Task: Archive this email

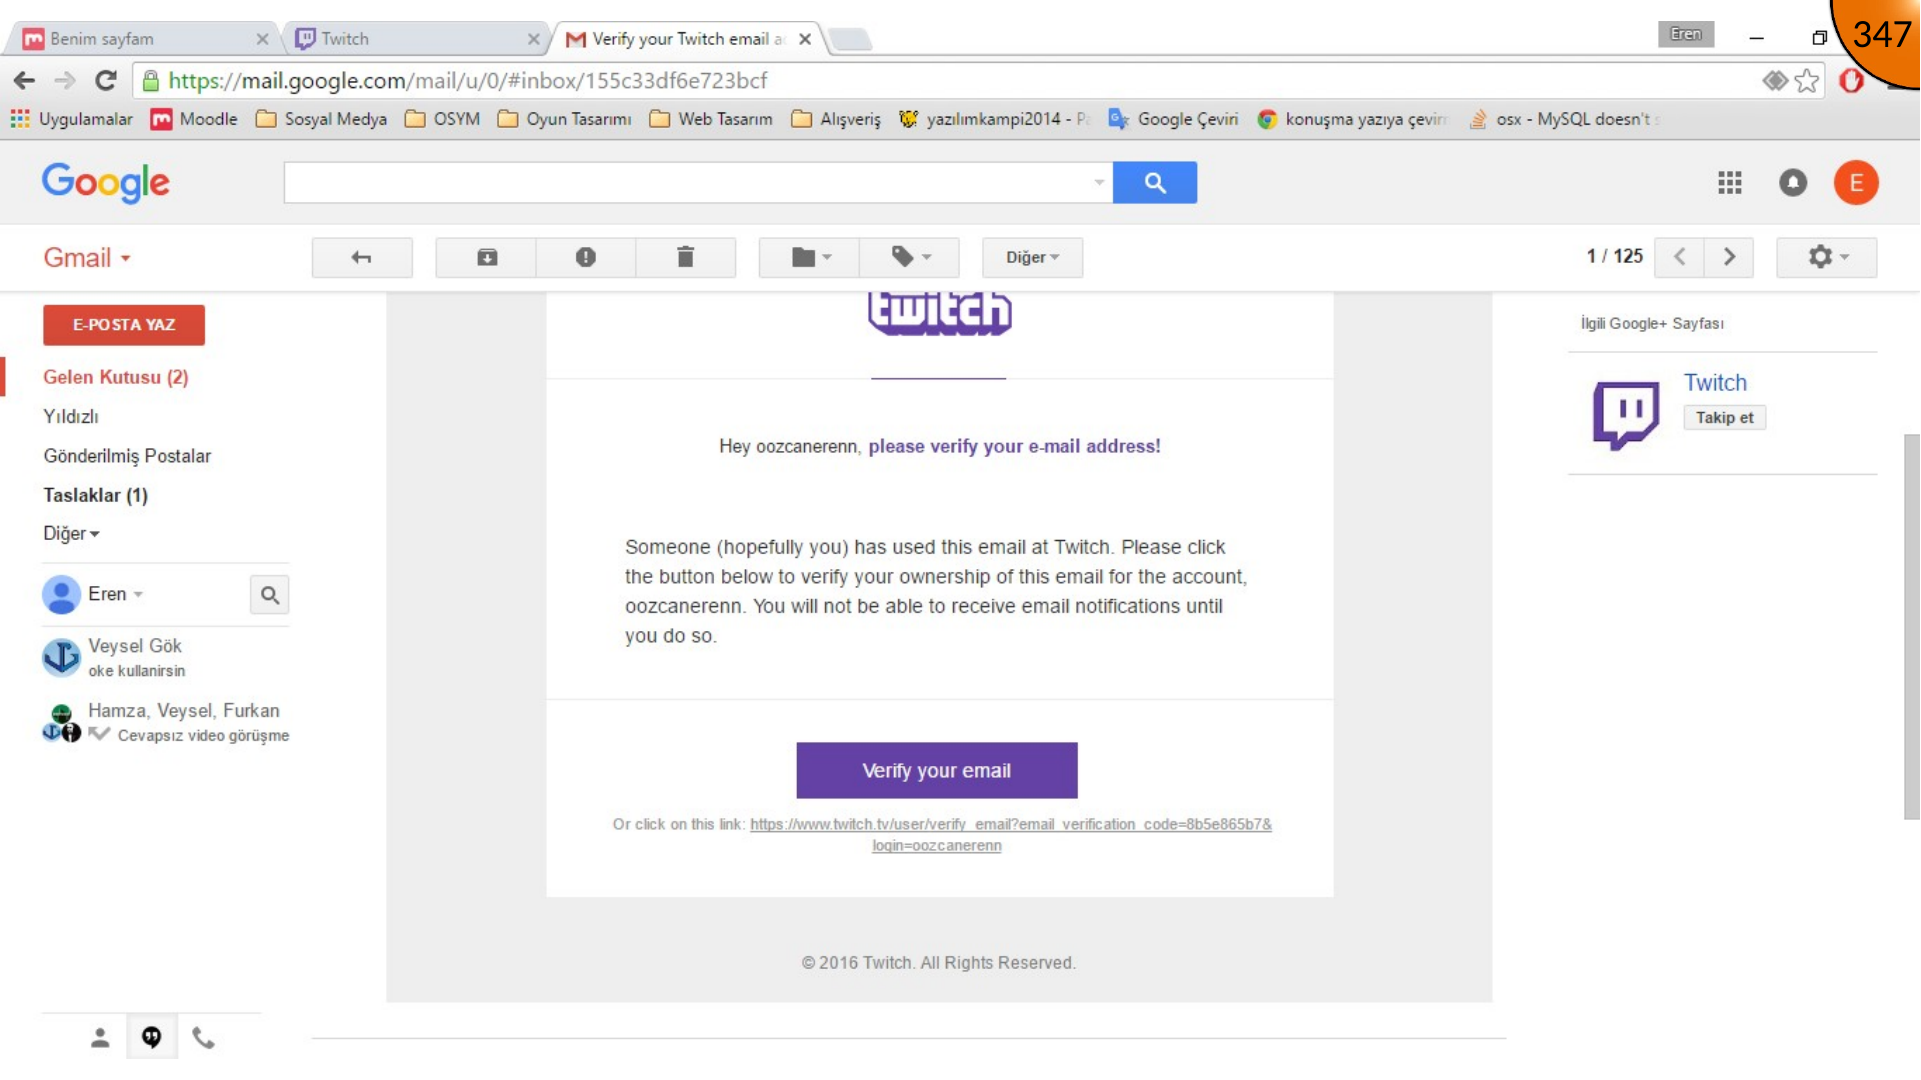Action: pyautogui.click(x=486, y=258)
